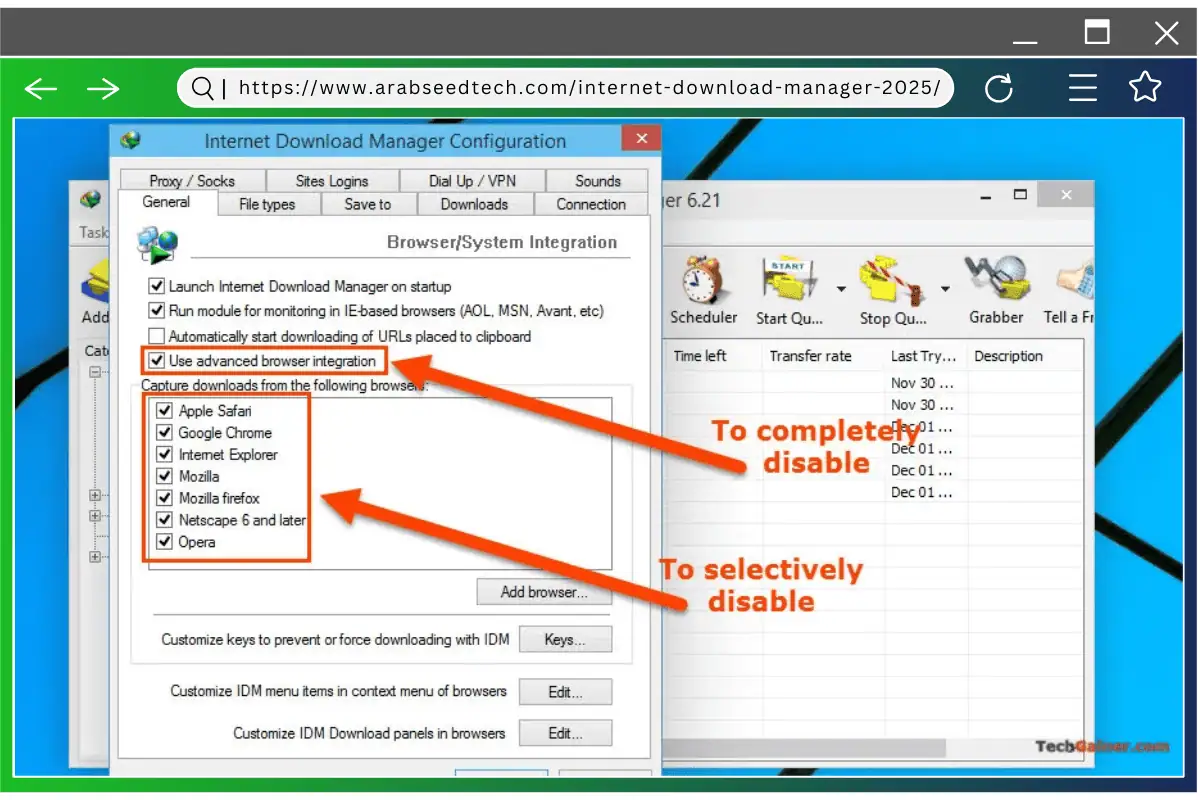Click the Add browser button
This screenshot has height=800, width=1200.
[x=543, y=591]
